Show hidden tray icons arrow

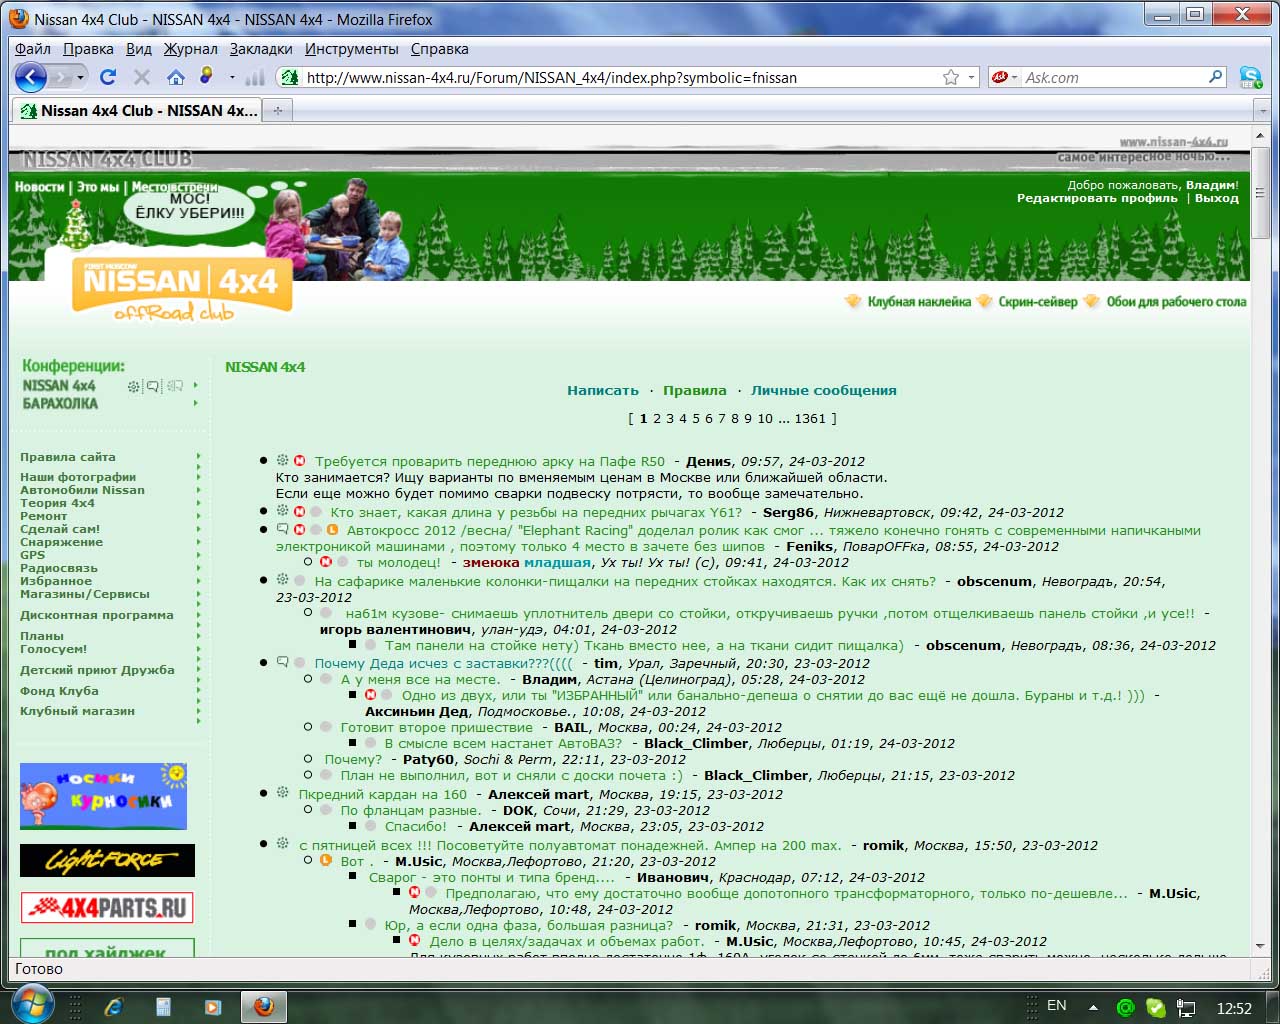click(1093, 1008)
